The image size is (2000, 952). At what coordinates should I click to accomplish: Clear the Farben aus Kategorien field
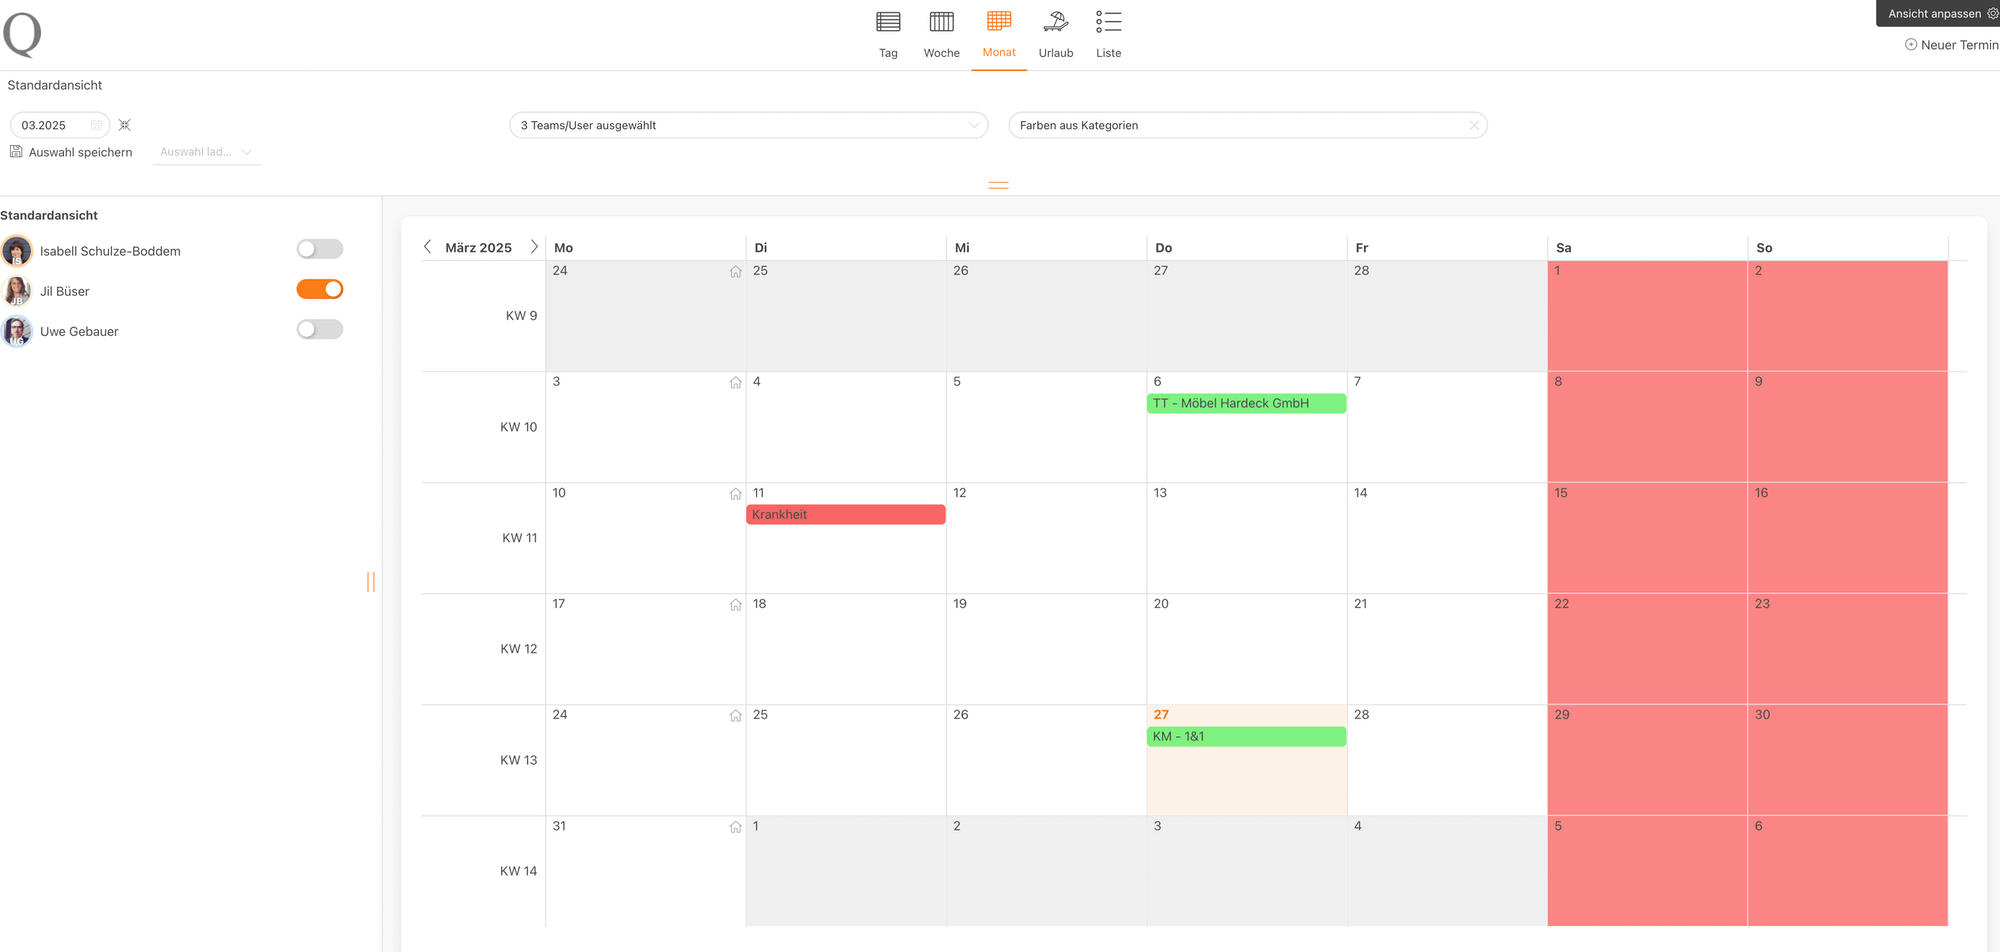(1474, 125)
